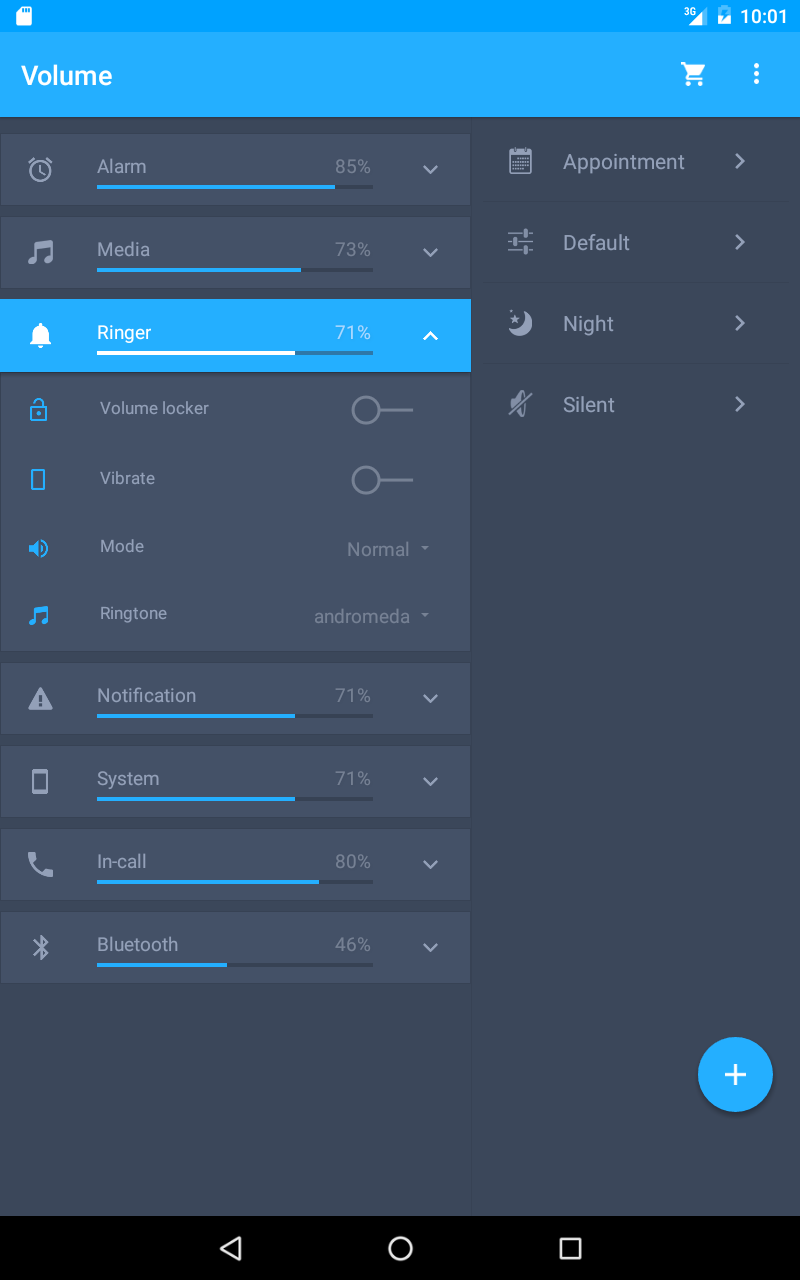Expand the Alarm volume options

click(x=431, y=169)
